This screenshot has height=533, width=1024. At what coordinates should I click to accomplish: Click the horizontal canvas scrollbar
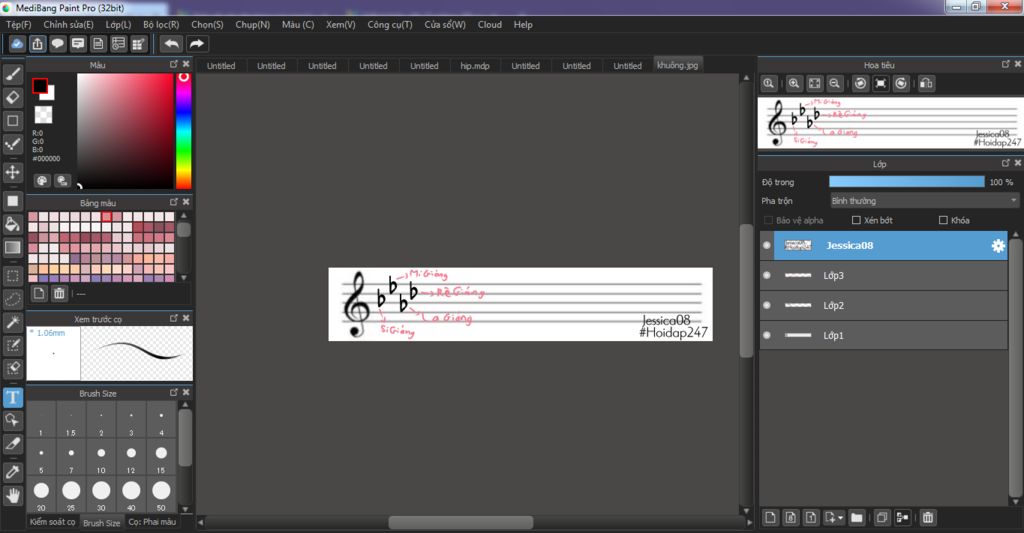tap(461, 523)
